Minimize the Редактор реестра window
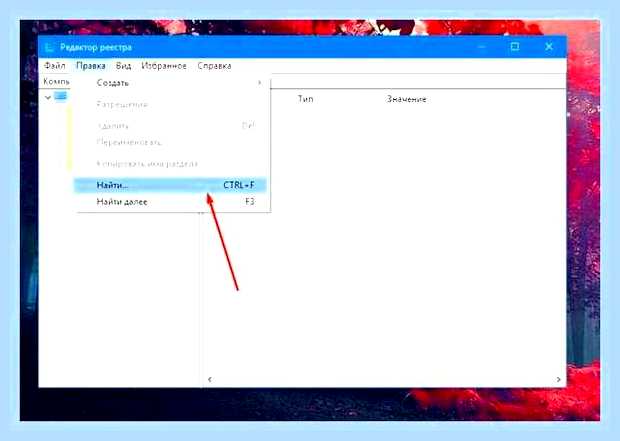Viewport: 620px width, 441px height. (x=481, y=47)
